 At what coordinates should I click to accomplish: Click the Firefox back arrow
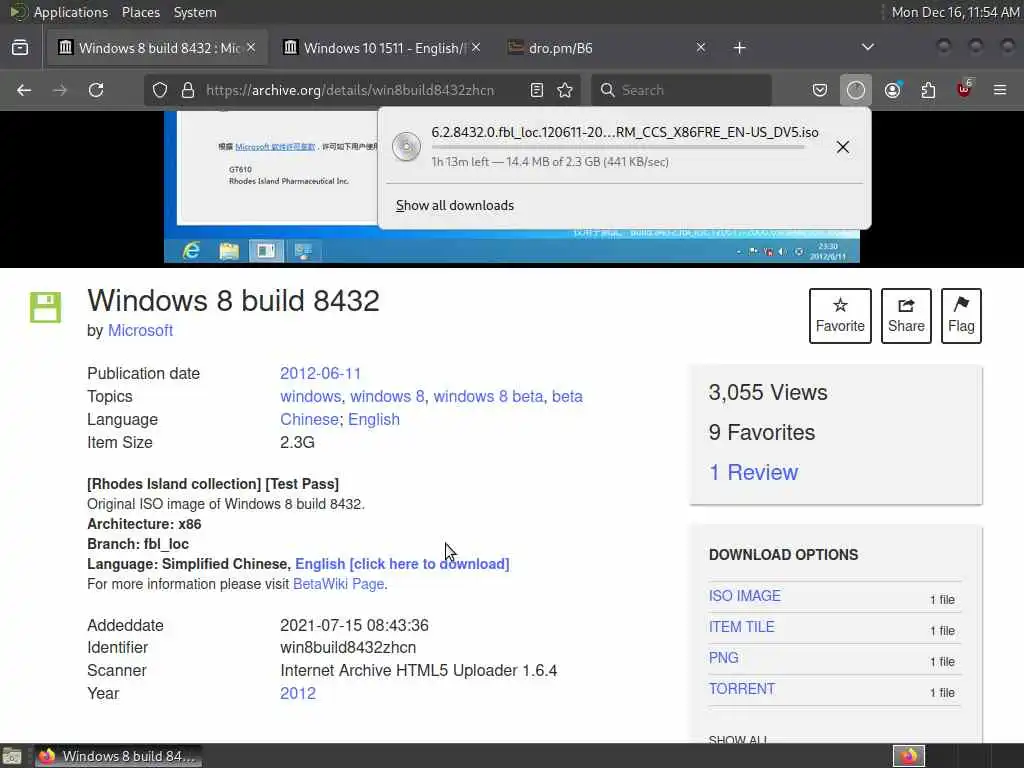[24, 90]
